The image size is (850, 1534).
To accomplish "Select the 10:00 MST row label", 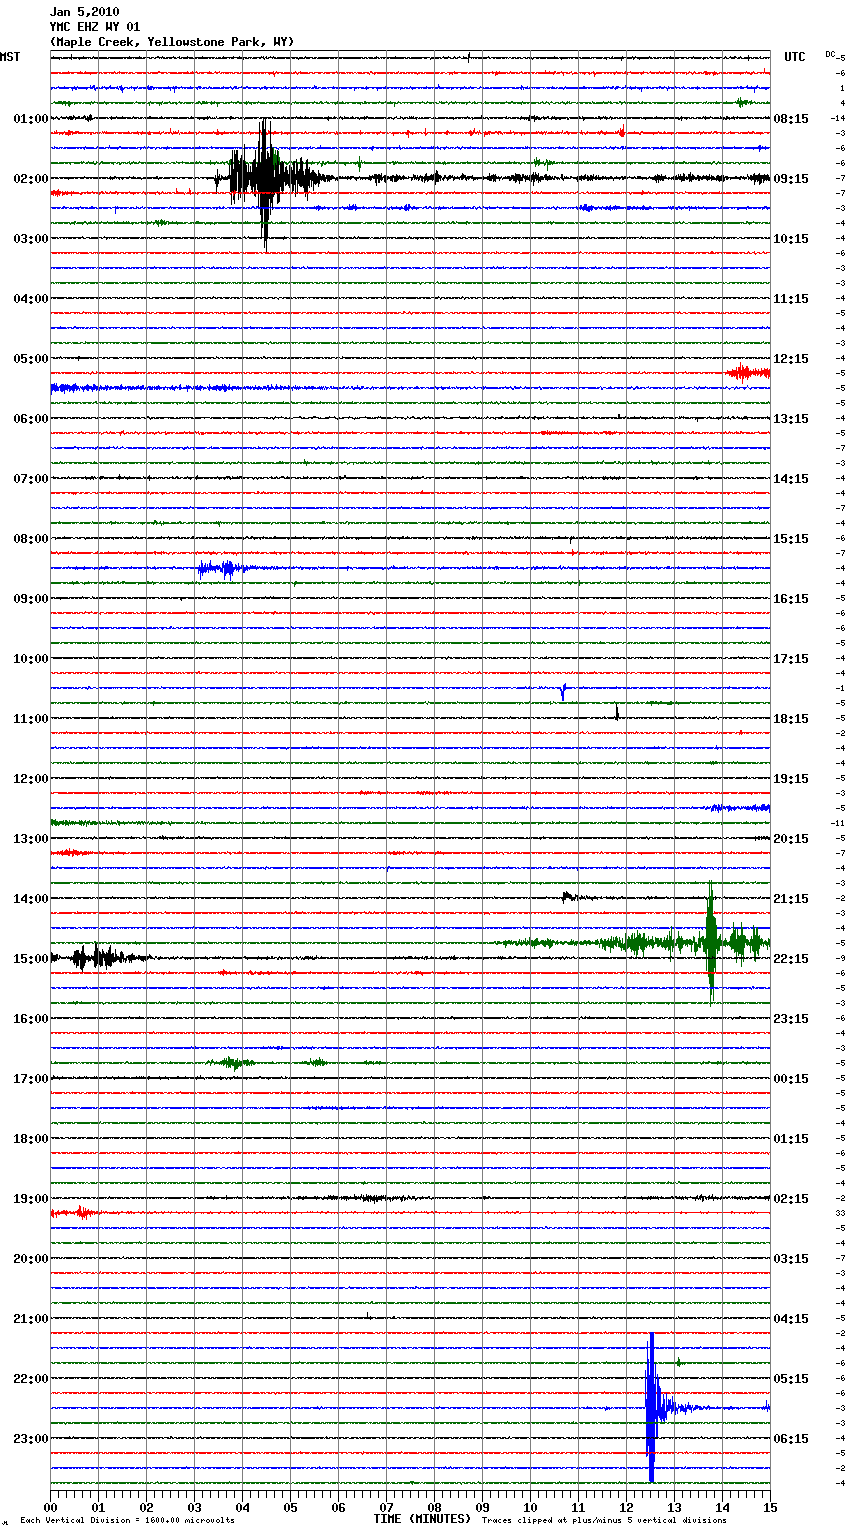I will coord(31,658).
